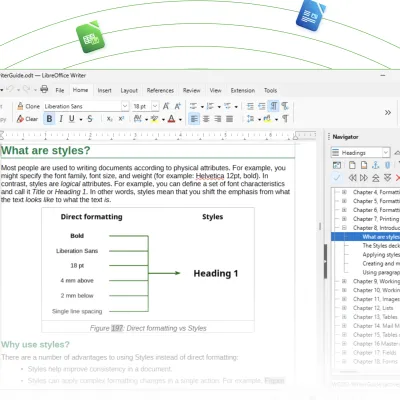
Task: Open the Liberation Sans font name dropdown
Action: [125, 106]
